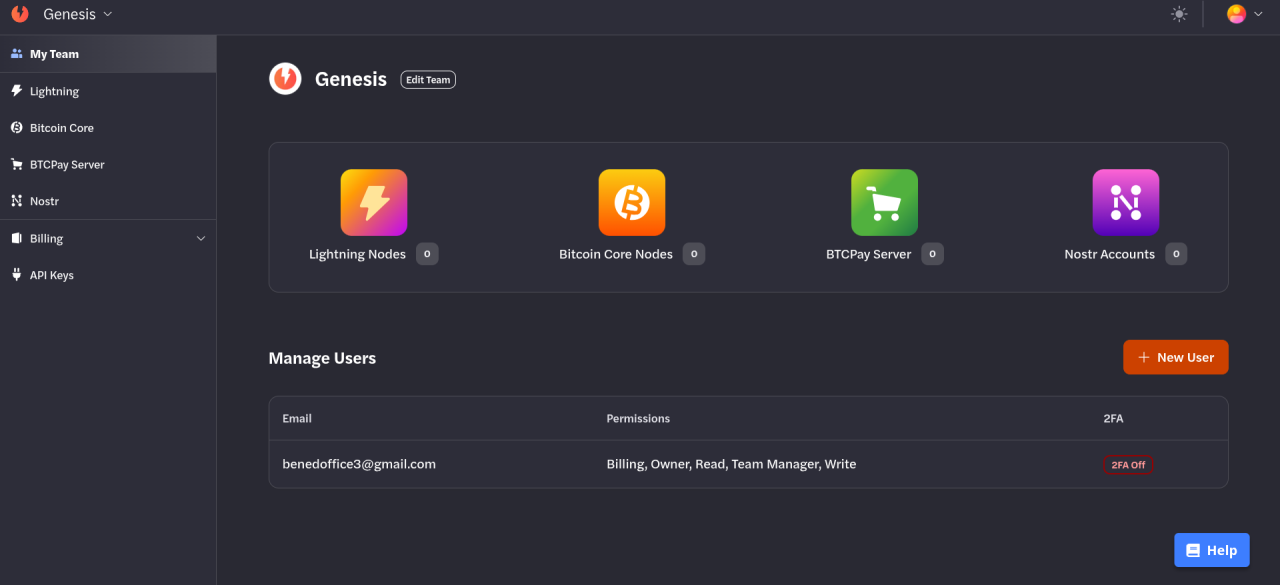Image resolution: width=1280 pixels, height=585 pixels.
Task: Open the BTCPay Server cart tile icon
Action: (x=884, y=202)
